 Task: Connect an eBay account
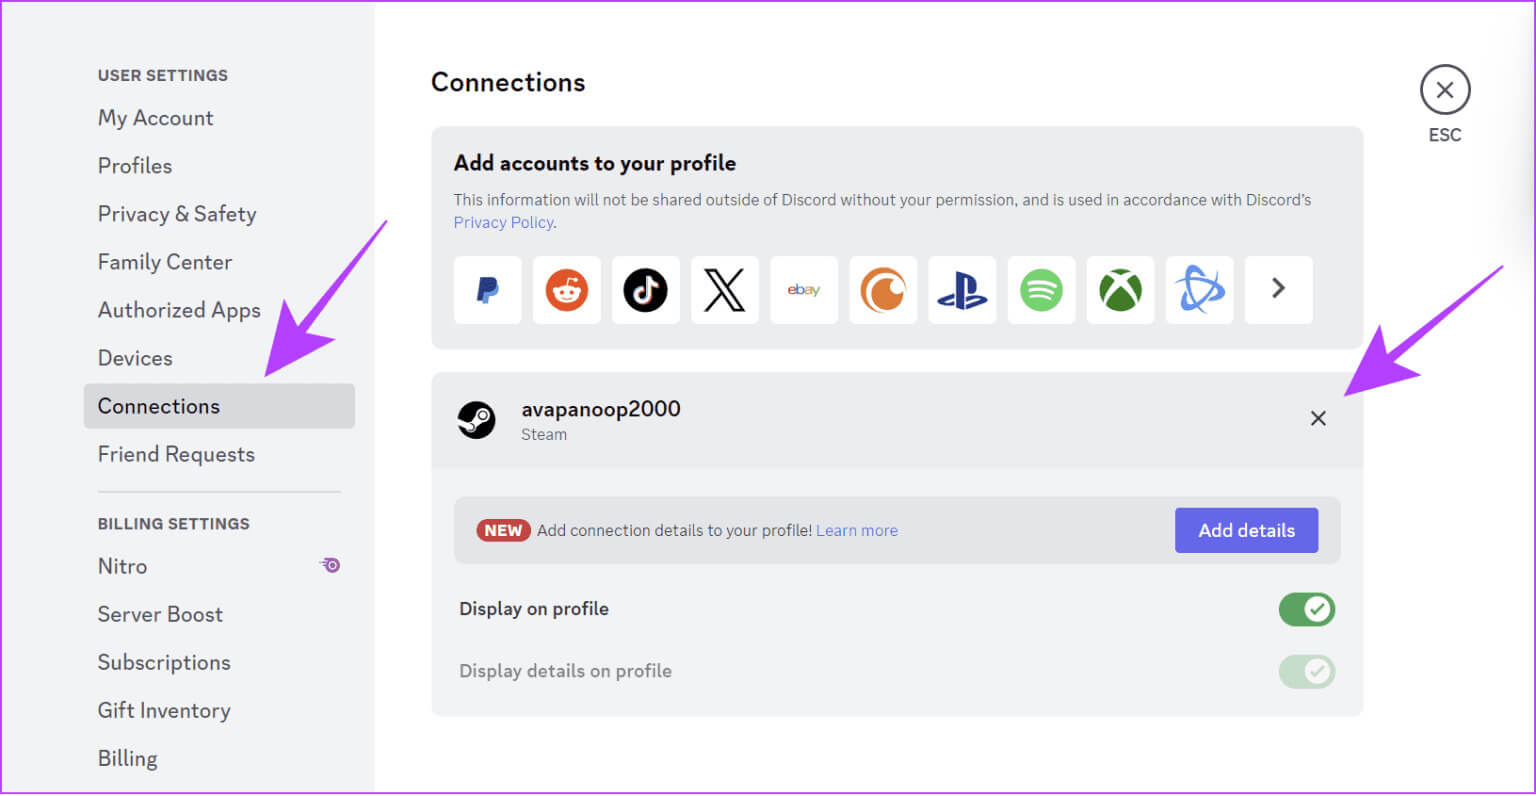click(x=804, y=290)
